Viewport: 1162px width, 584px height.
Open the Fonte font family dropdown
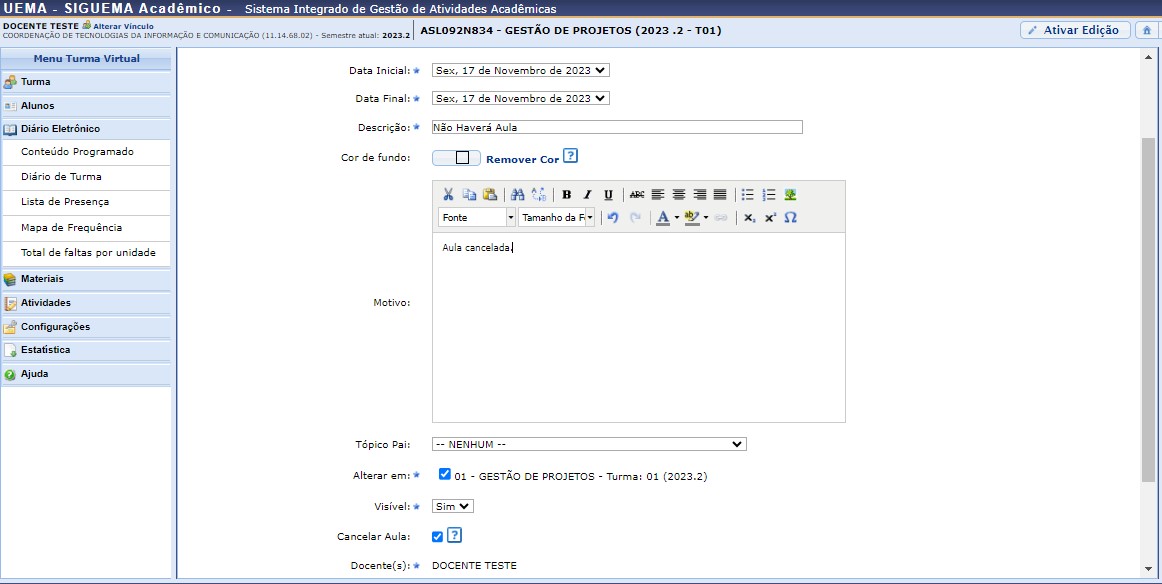tap(477, 218)
